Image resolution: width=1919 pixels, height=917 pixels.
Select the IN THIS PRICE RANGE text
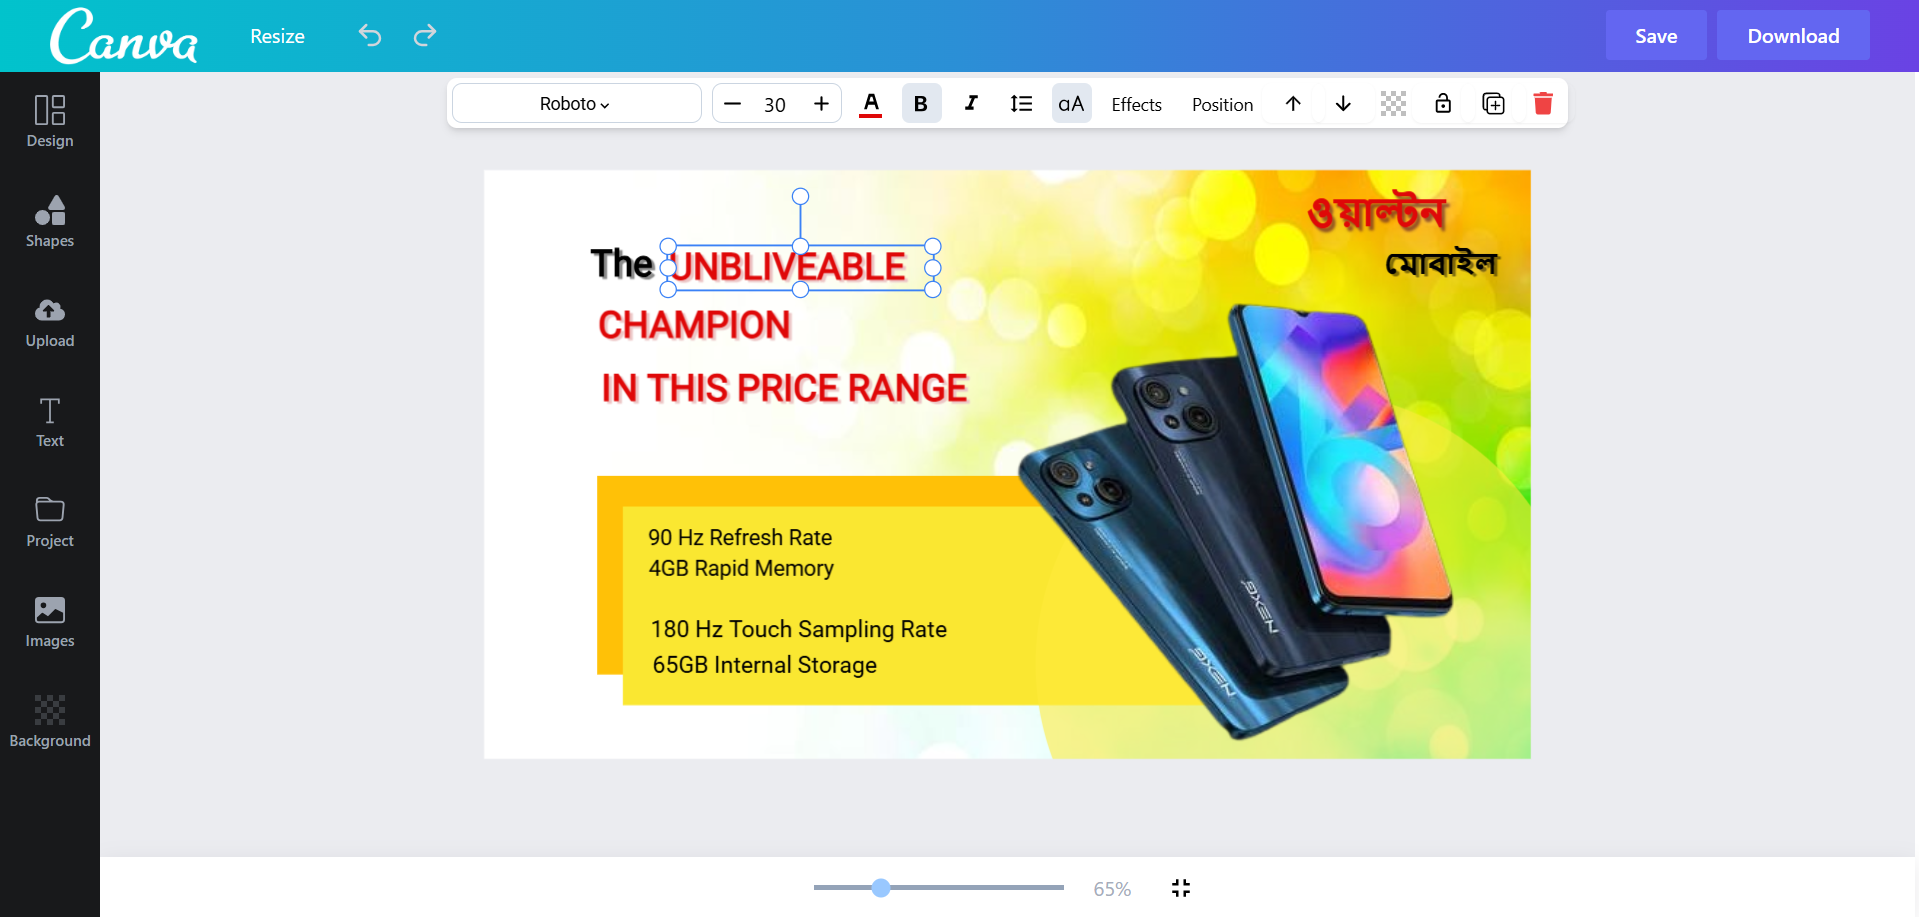click(x=785, y=388)
